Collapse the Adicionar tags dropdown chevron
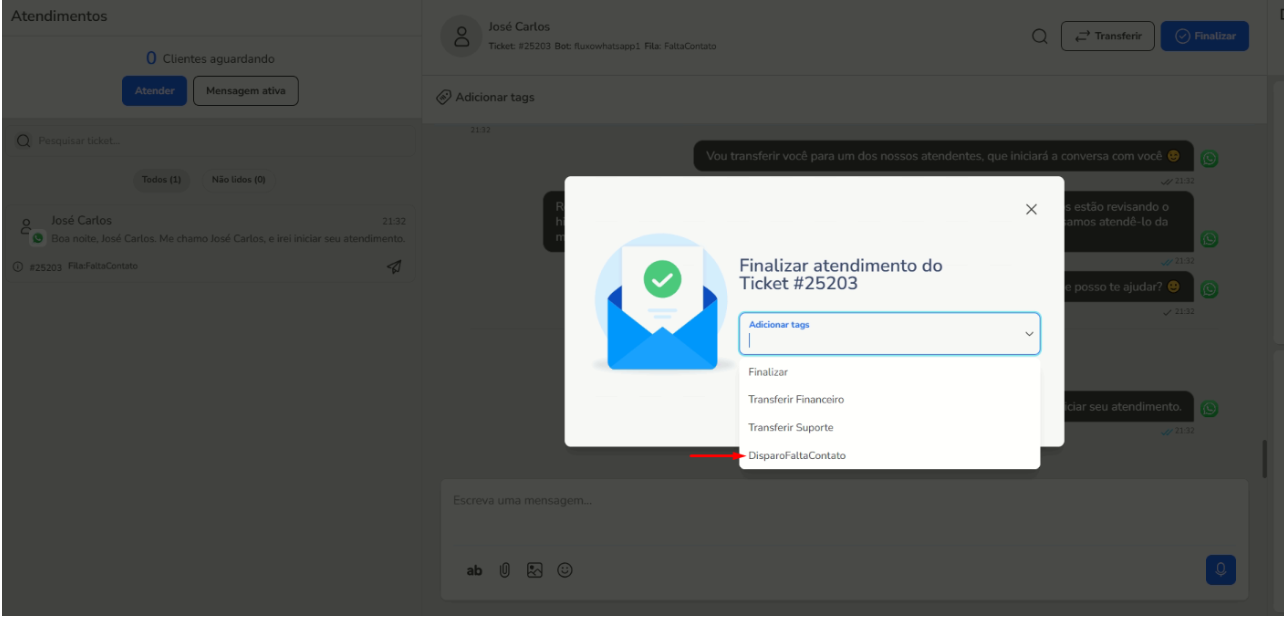The image size is (1285, 617). (1028, 334)
